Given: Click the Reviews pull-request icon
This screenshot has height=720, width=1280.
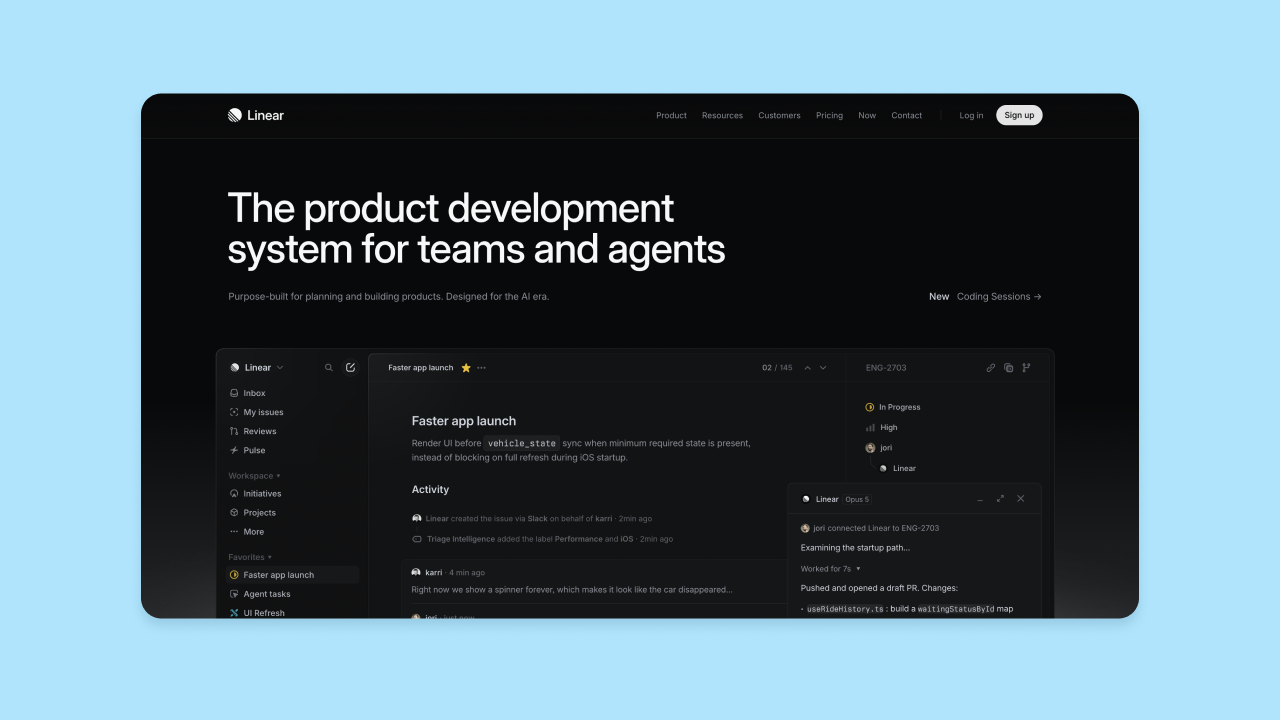Looking at the screenshot, I should click(x=234, y=431).
